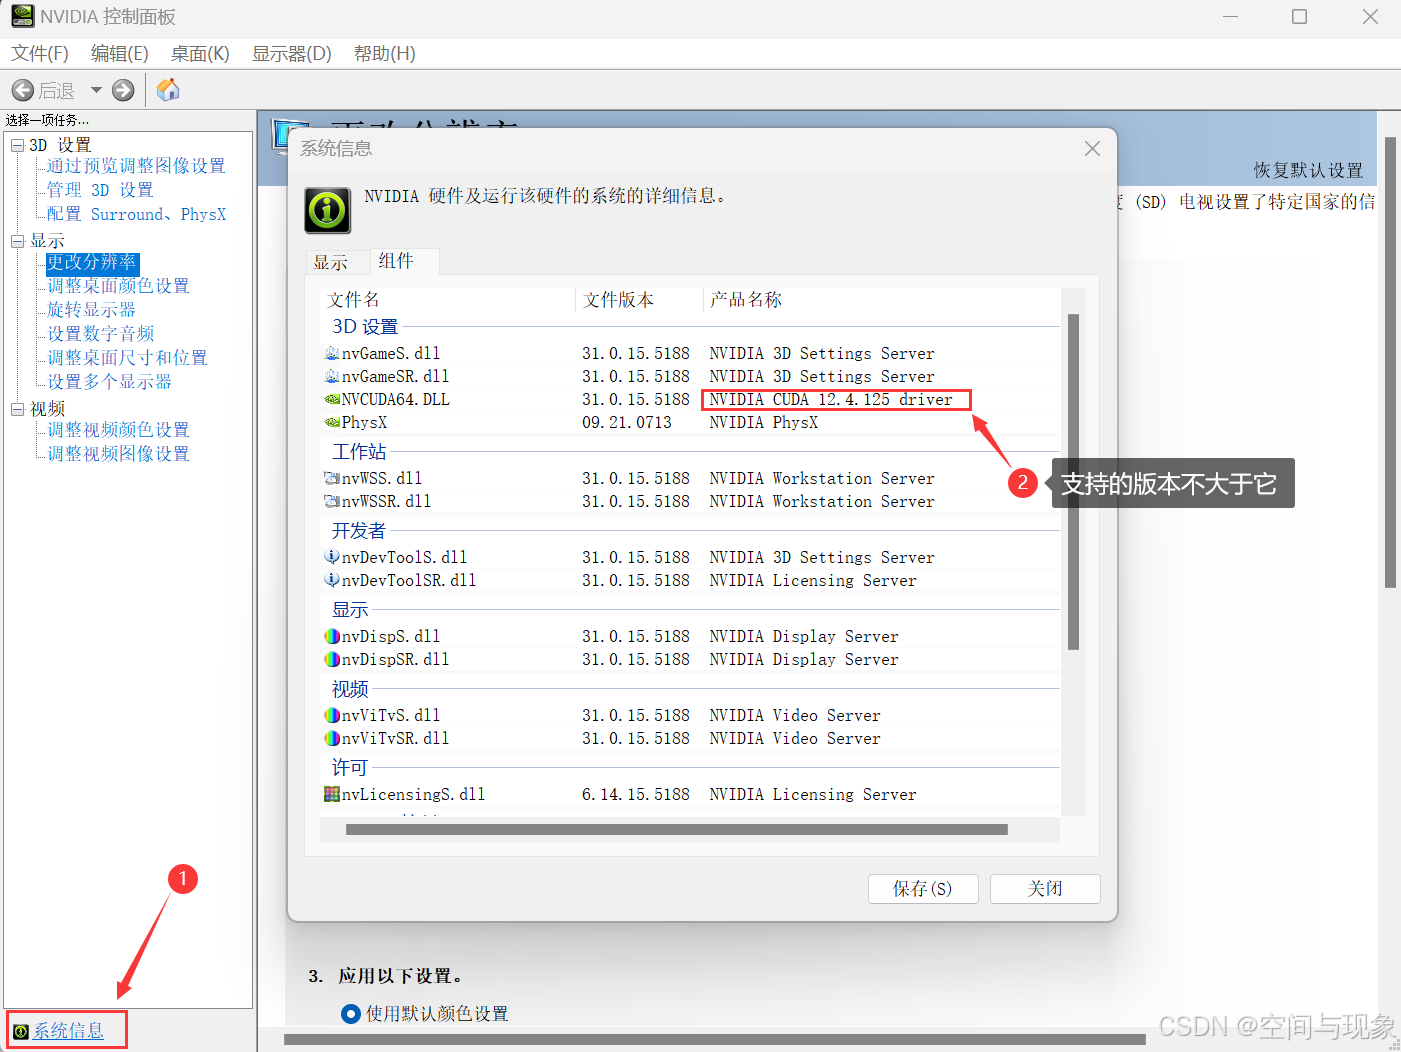Collapse the 显示 tree node
The width and height of the screenshot is (1401, 1052).
point(17,241)
